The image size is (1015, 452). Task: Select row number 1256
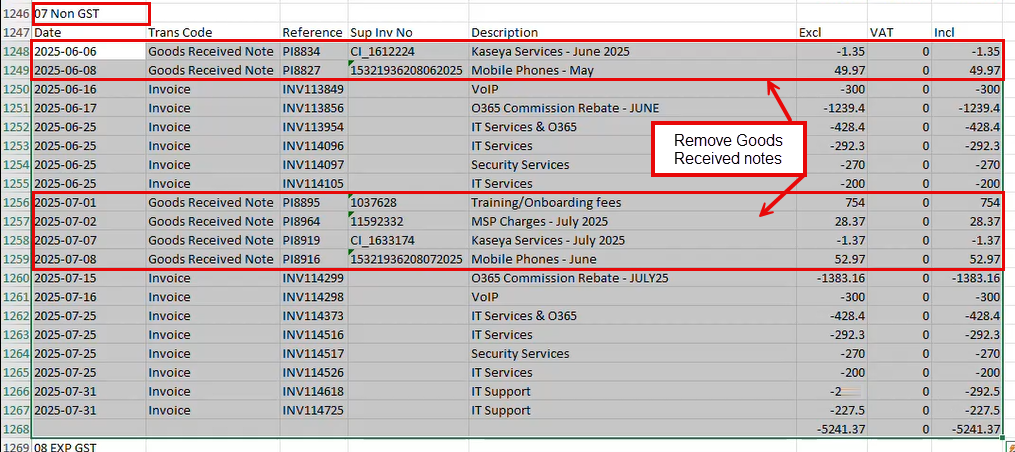pos(15,203)
